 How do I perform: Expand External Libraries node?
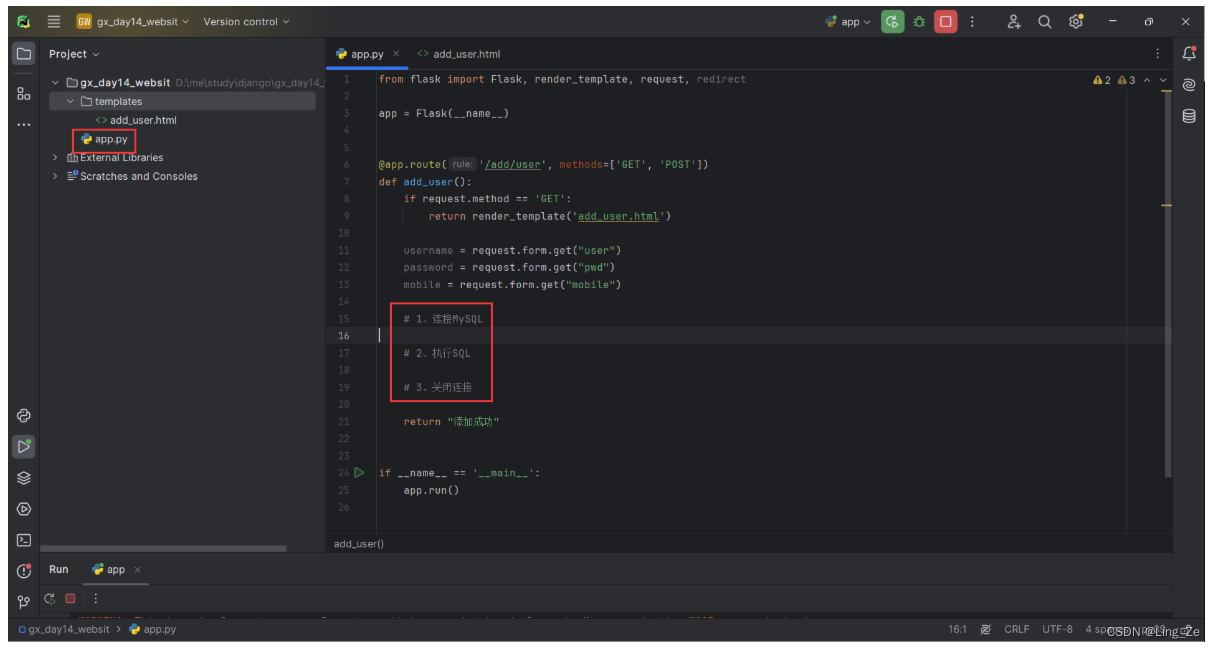click(x=56, y=158)
